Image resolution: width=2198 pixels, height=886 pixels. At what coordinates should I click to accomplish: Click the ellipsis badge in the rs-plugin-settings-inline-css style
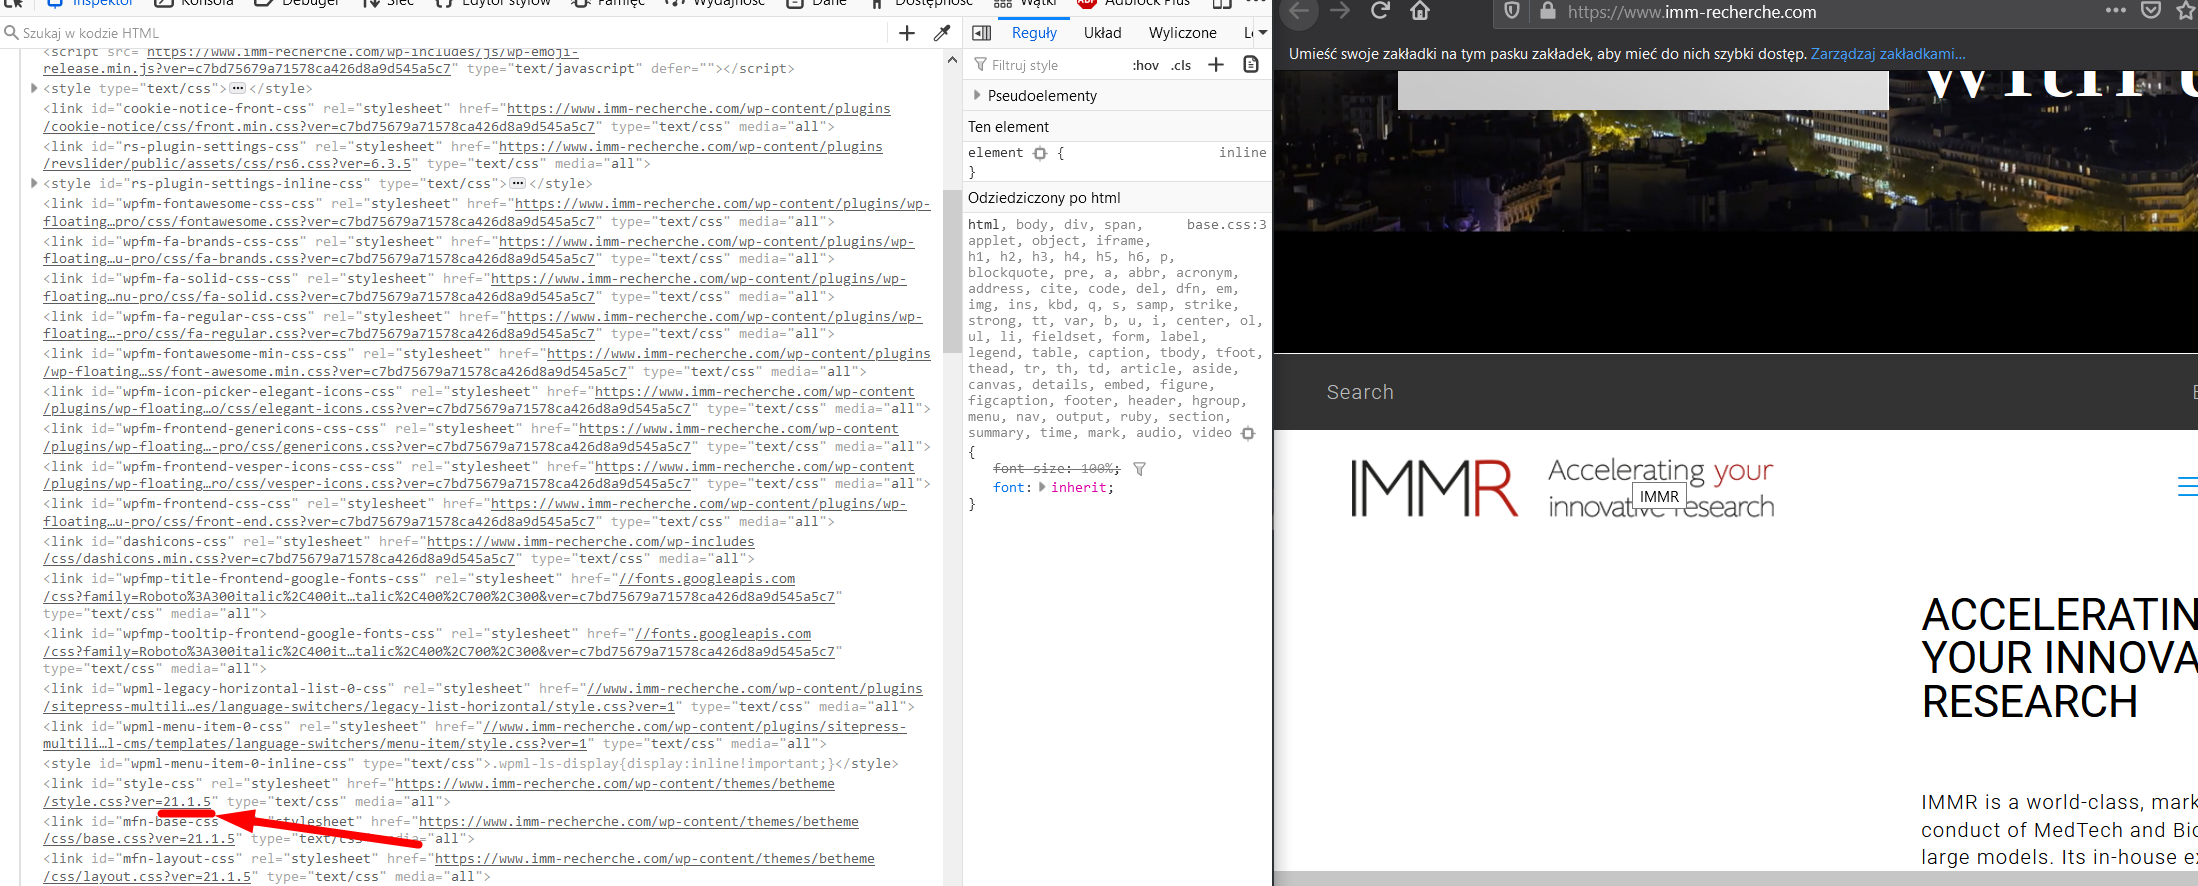[x=517, y=183]
